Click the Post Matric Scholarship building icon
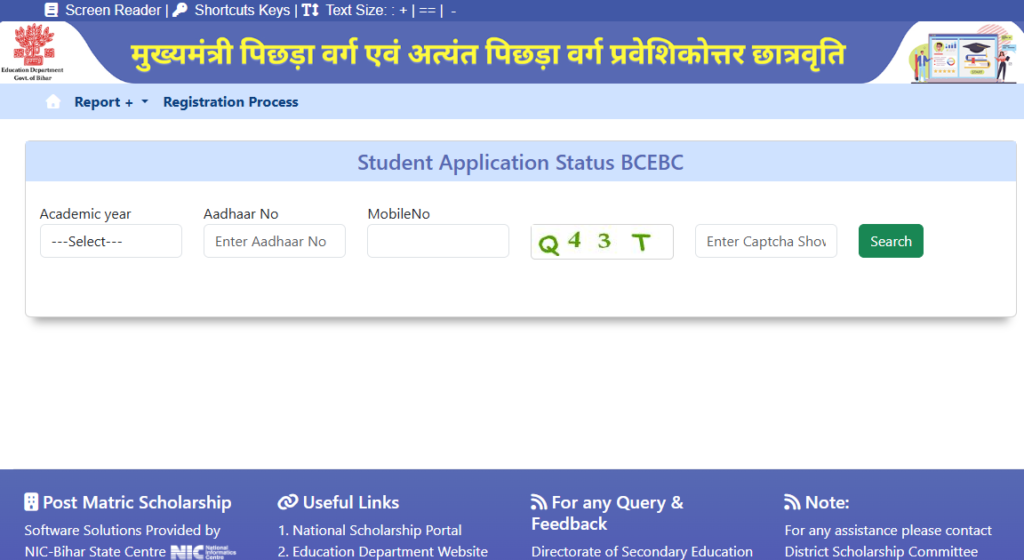Viewport: 1024px width, 560px height. [32, 502]
